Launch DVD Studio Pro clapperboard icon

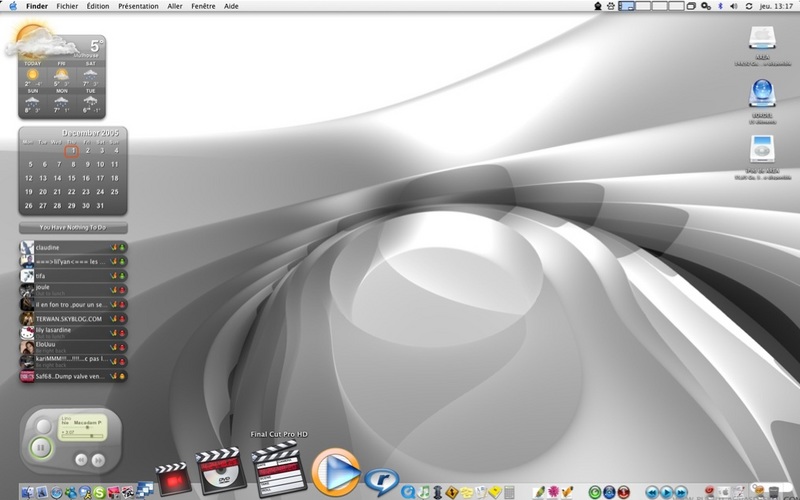pos(221,470)
